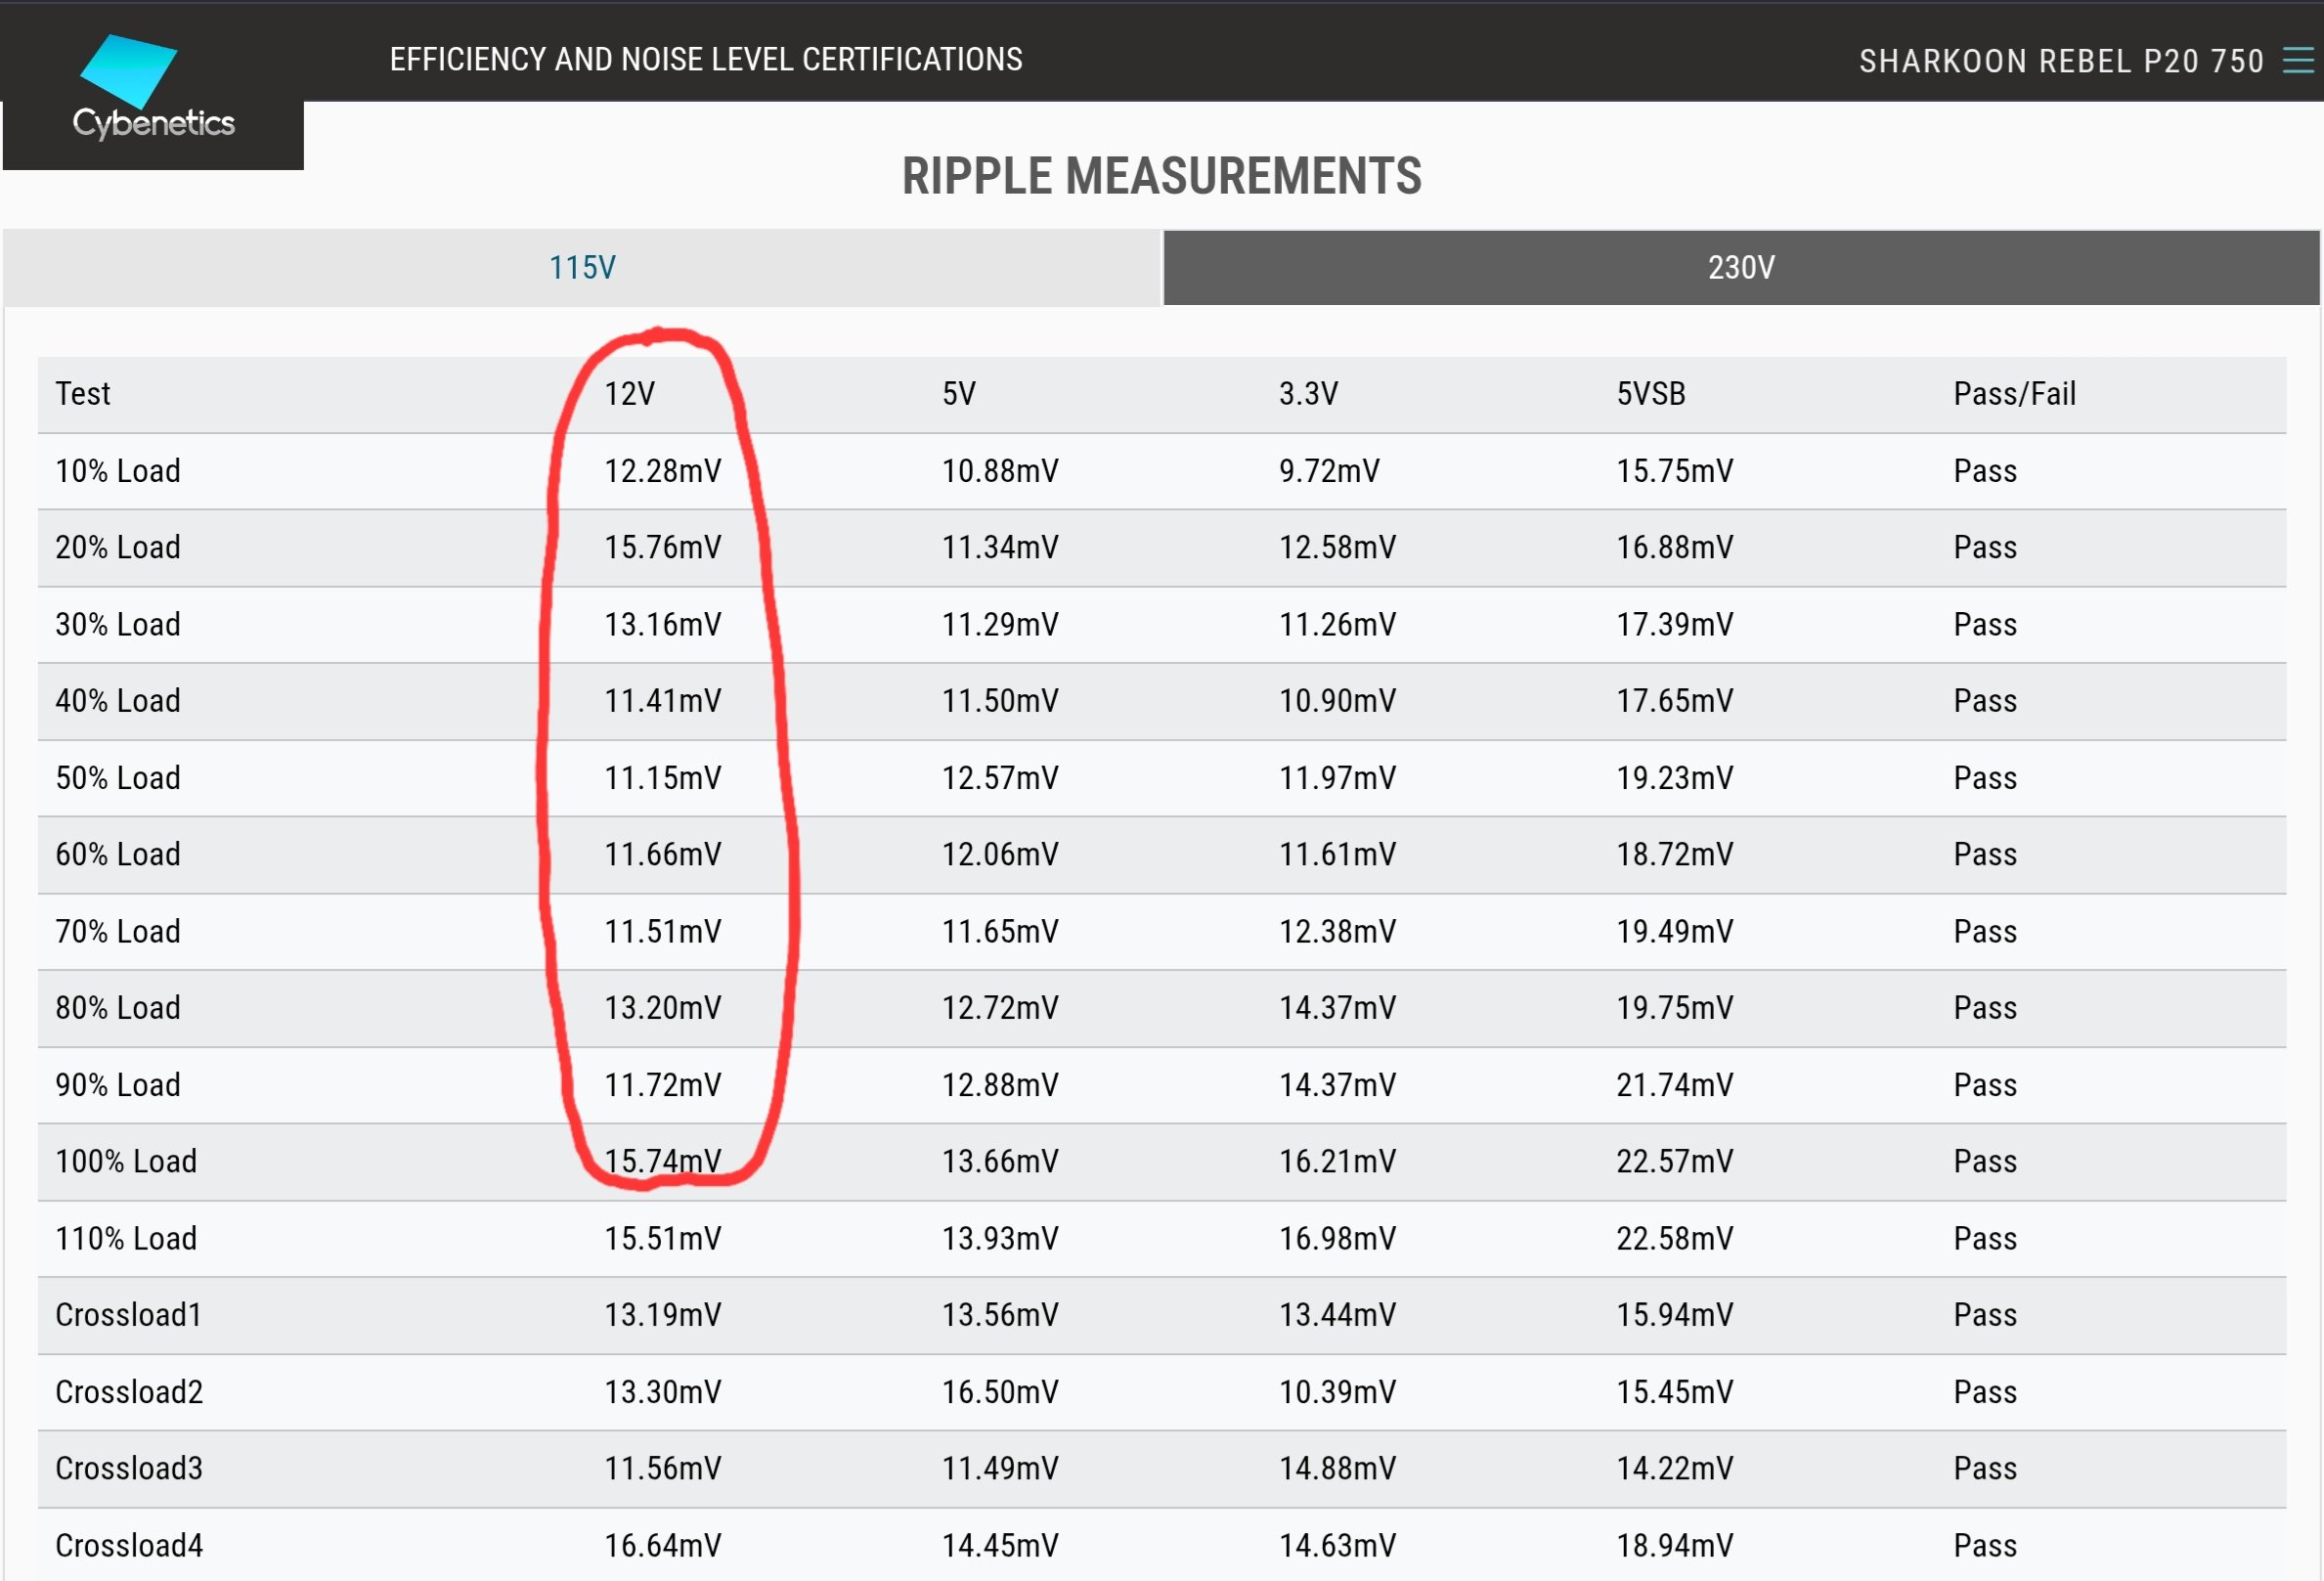Click the Sharkoon Rebel P20 750 title
This screenshot has width=2324, height=1581.
point(2060,61)
